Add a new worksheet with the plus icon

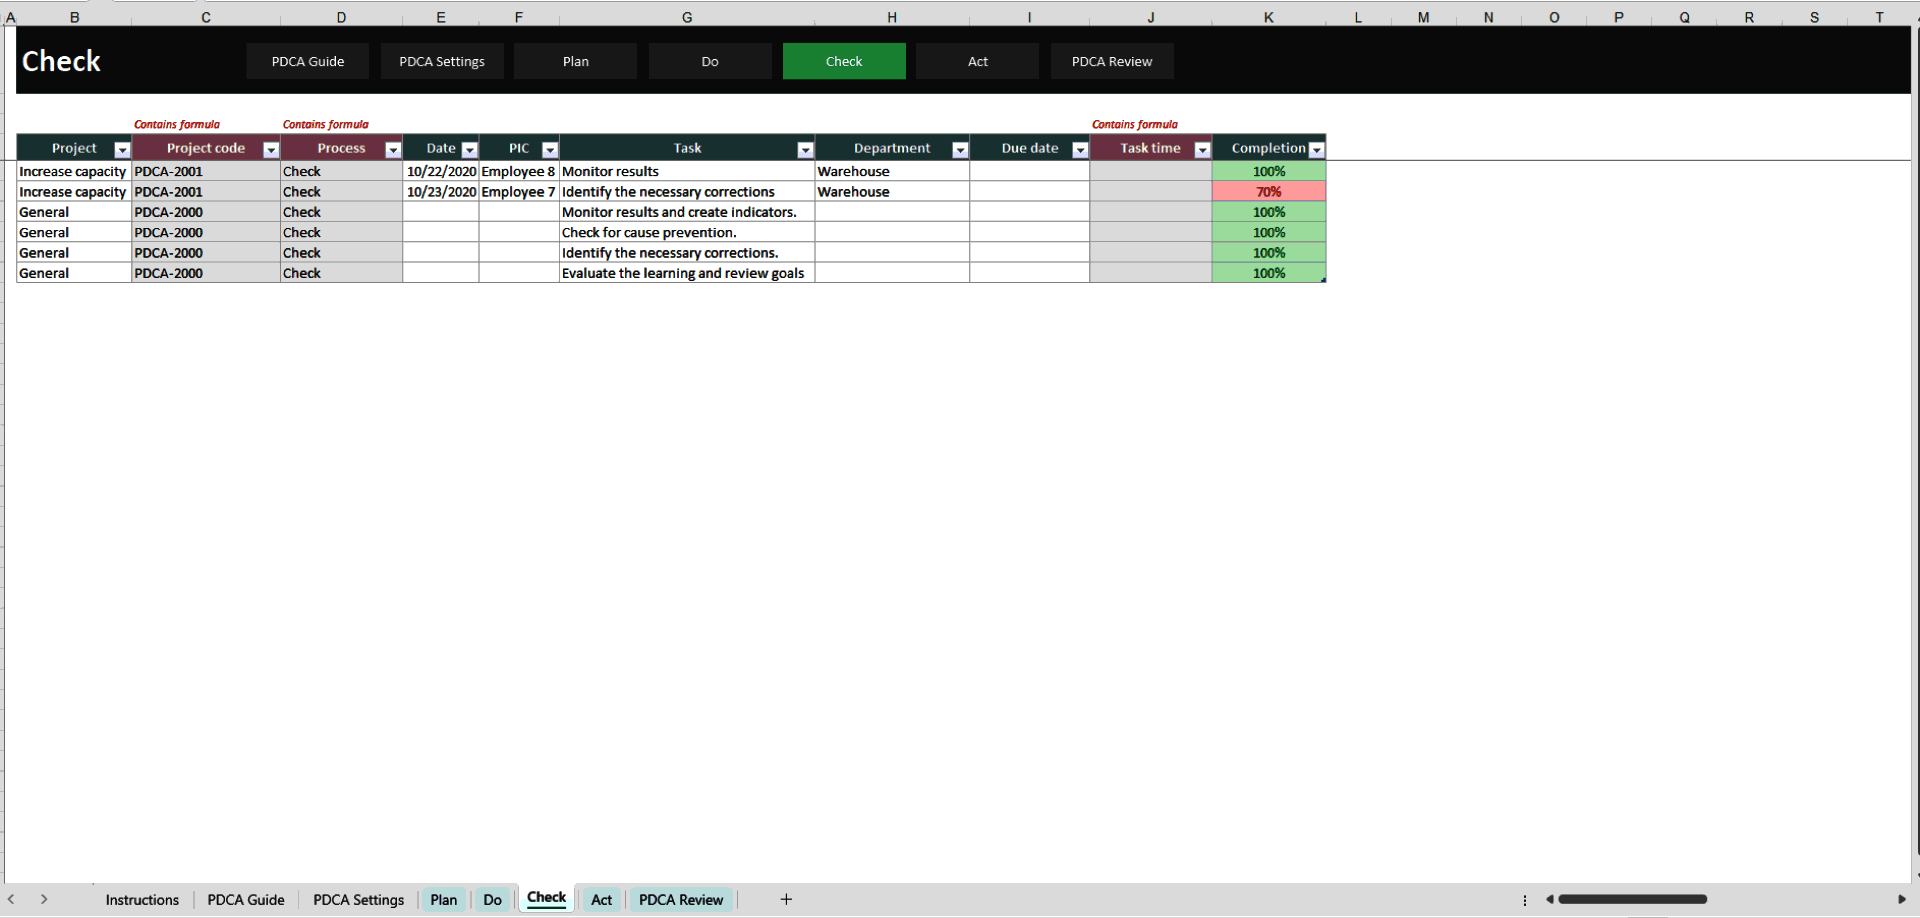(x=786, y=899)
